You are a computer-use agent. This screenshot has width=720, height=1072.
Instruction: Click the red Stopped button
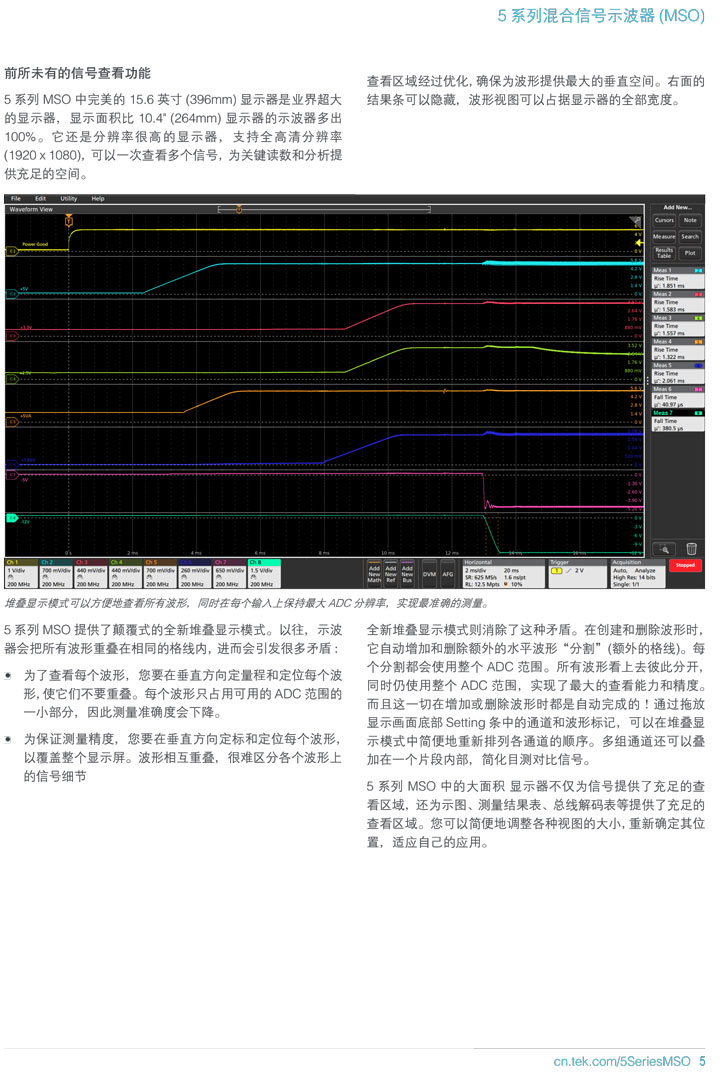(685, 565)
